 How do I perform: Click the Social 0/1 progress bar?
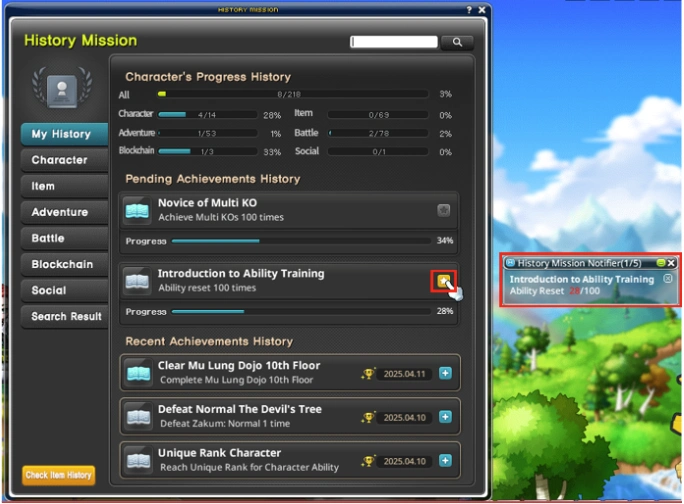tap(378, 151)
